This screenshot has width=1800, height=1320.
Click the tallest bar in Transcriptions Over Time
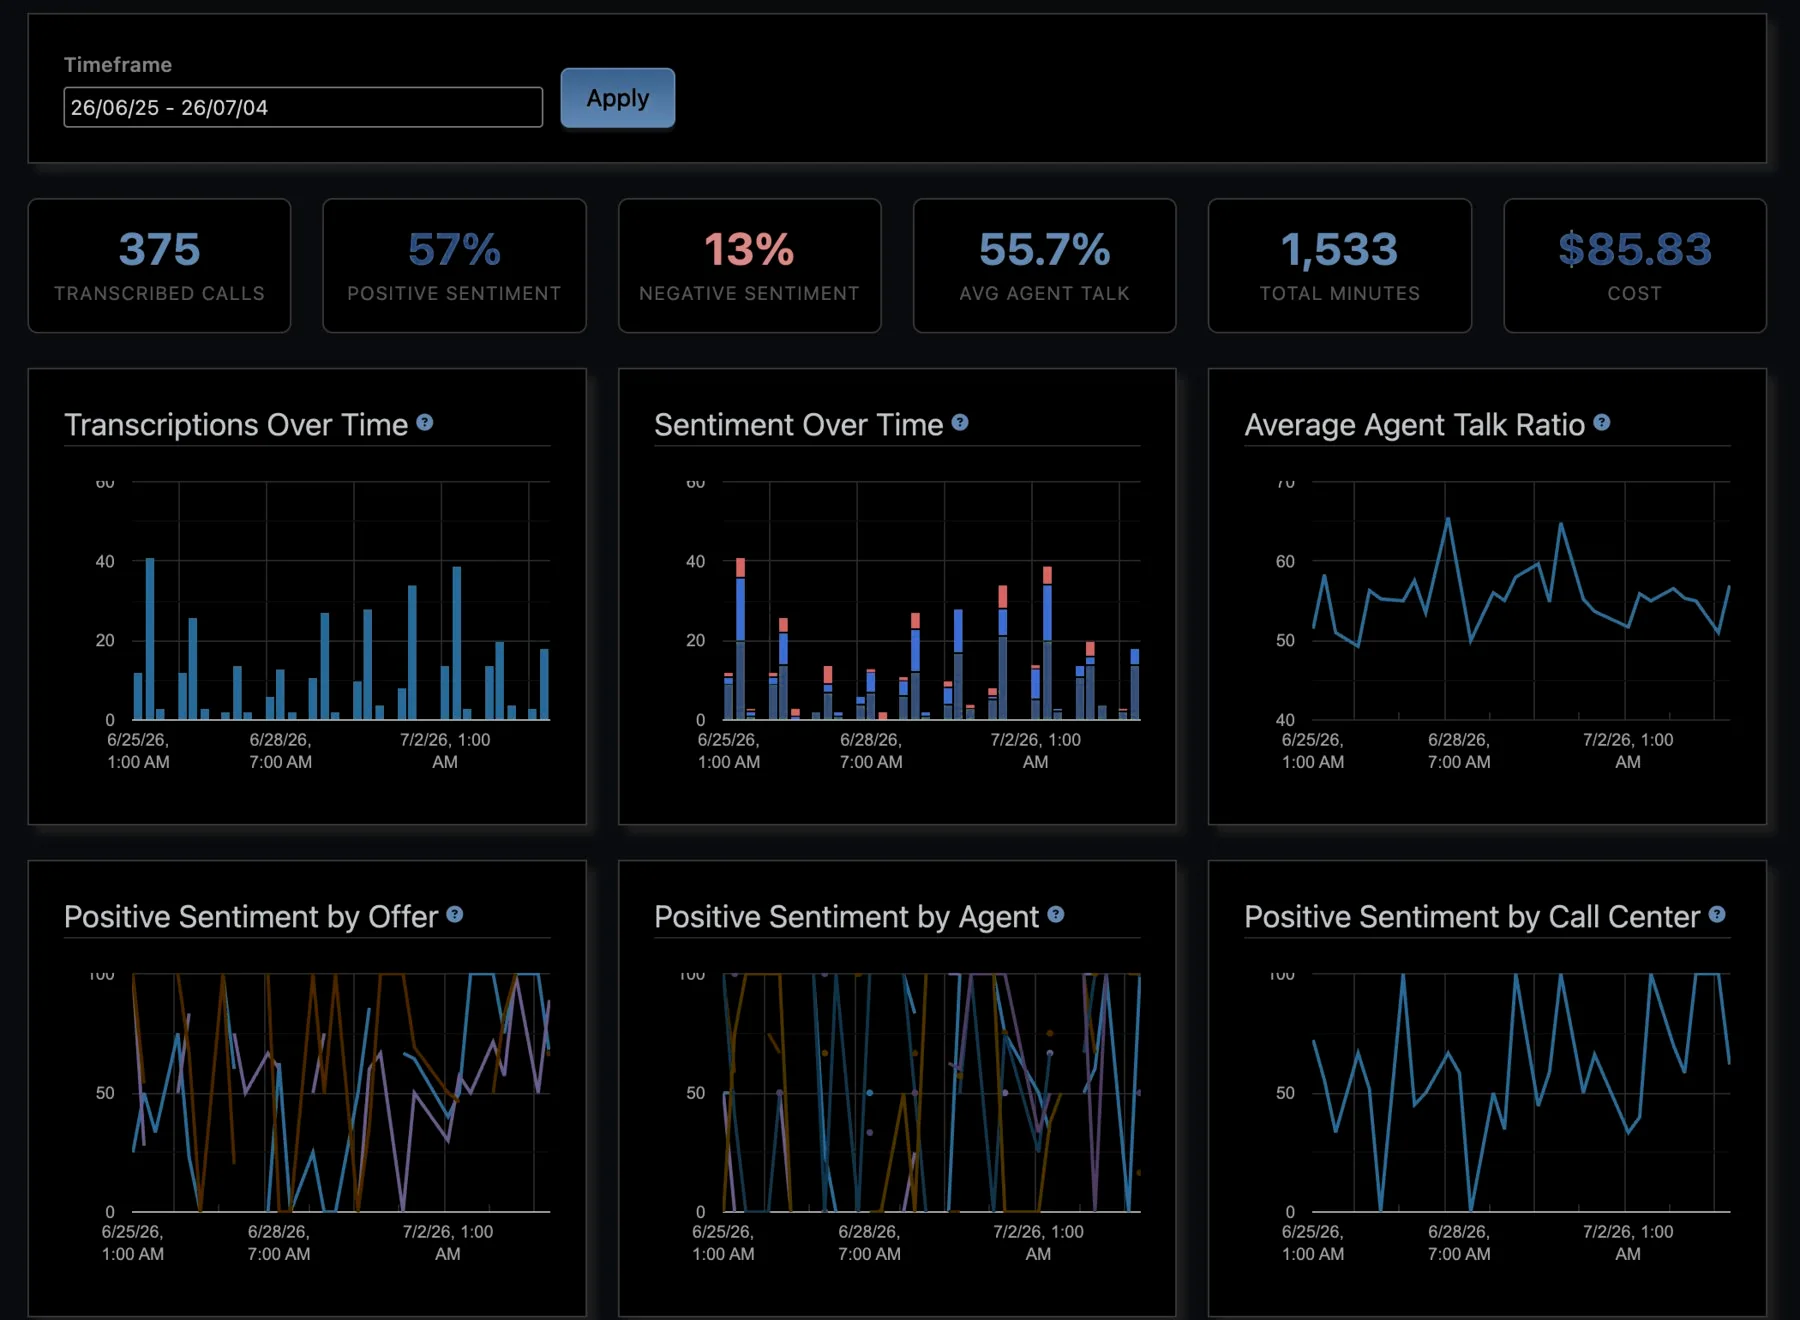[x=150, y=638]
